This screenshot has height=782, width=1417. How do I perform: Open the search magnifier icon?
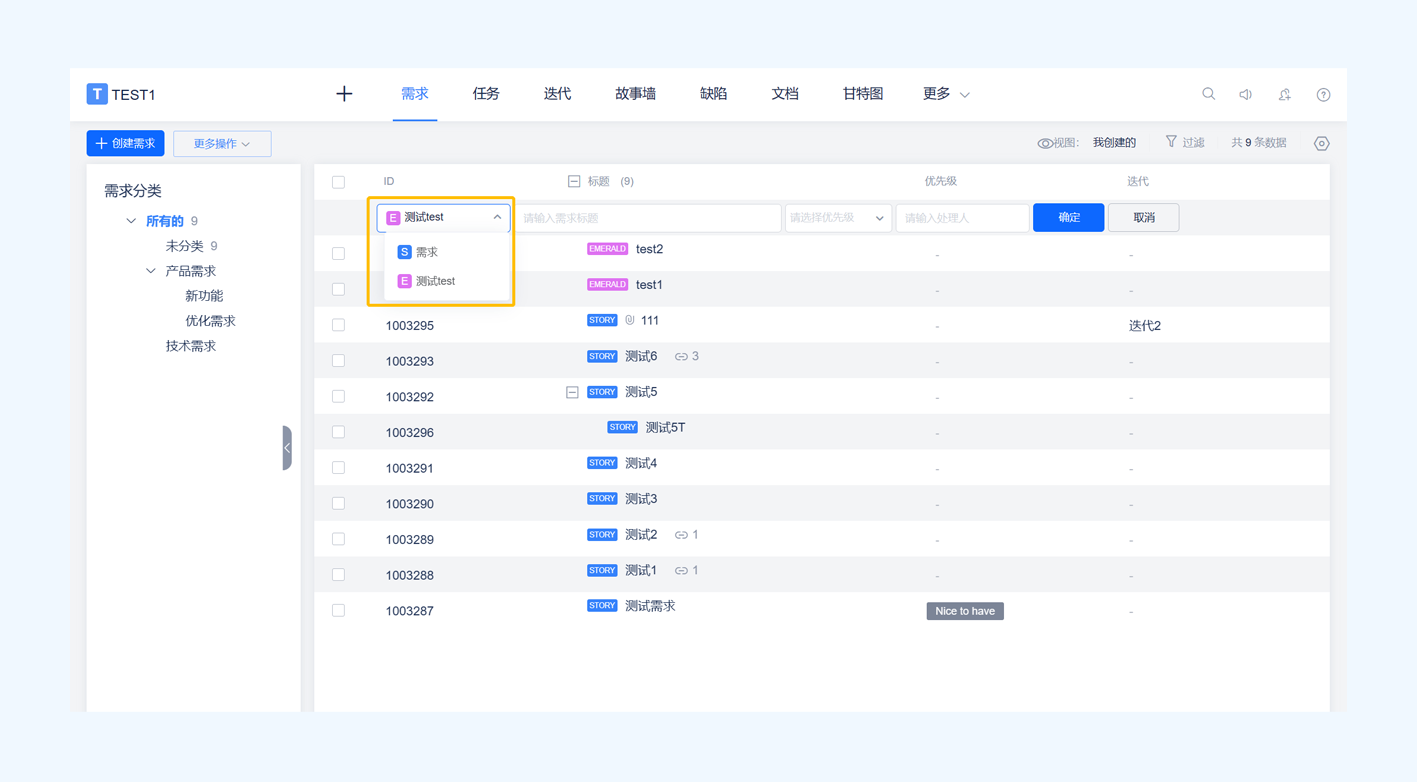tap(1209, 94)
